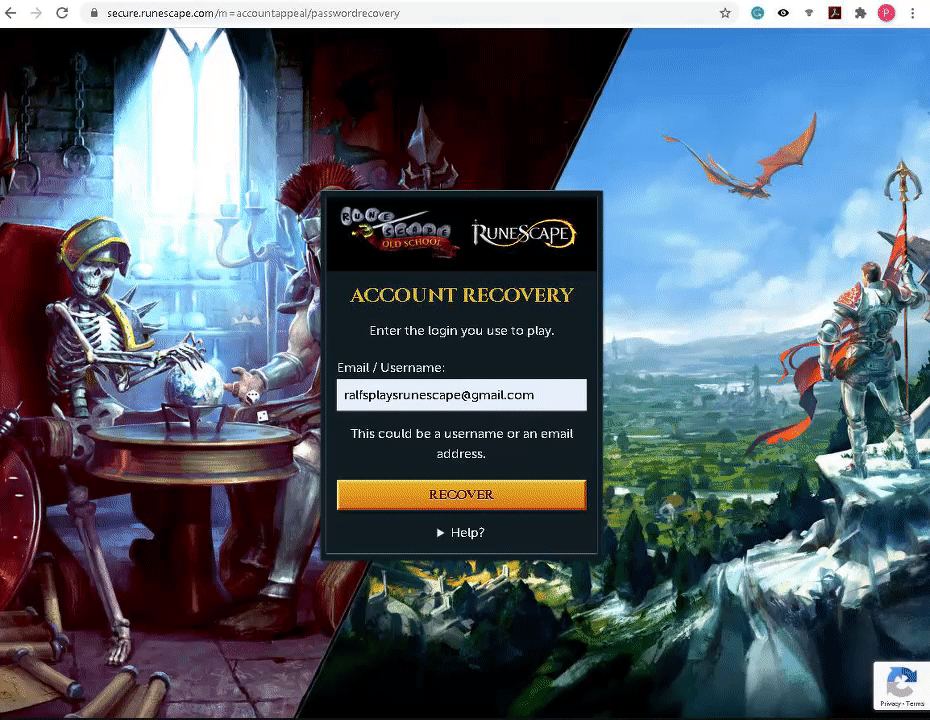The image size is (930, 720).
Task: Open the Adobe Acrobat extension
Action: point(835,13)
